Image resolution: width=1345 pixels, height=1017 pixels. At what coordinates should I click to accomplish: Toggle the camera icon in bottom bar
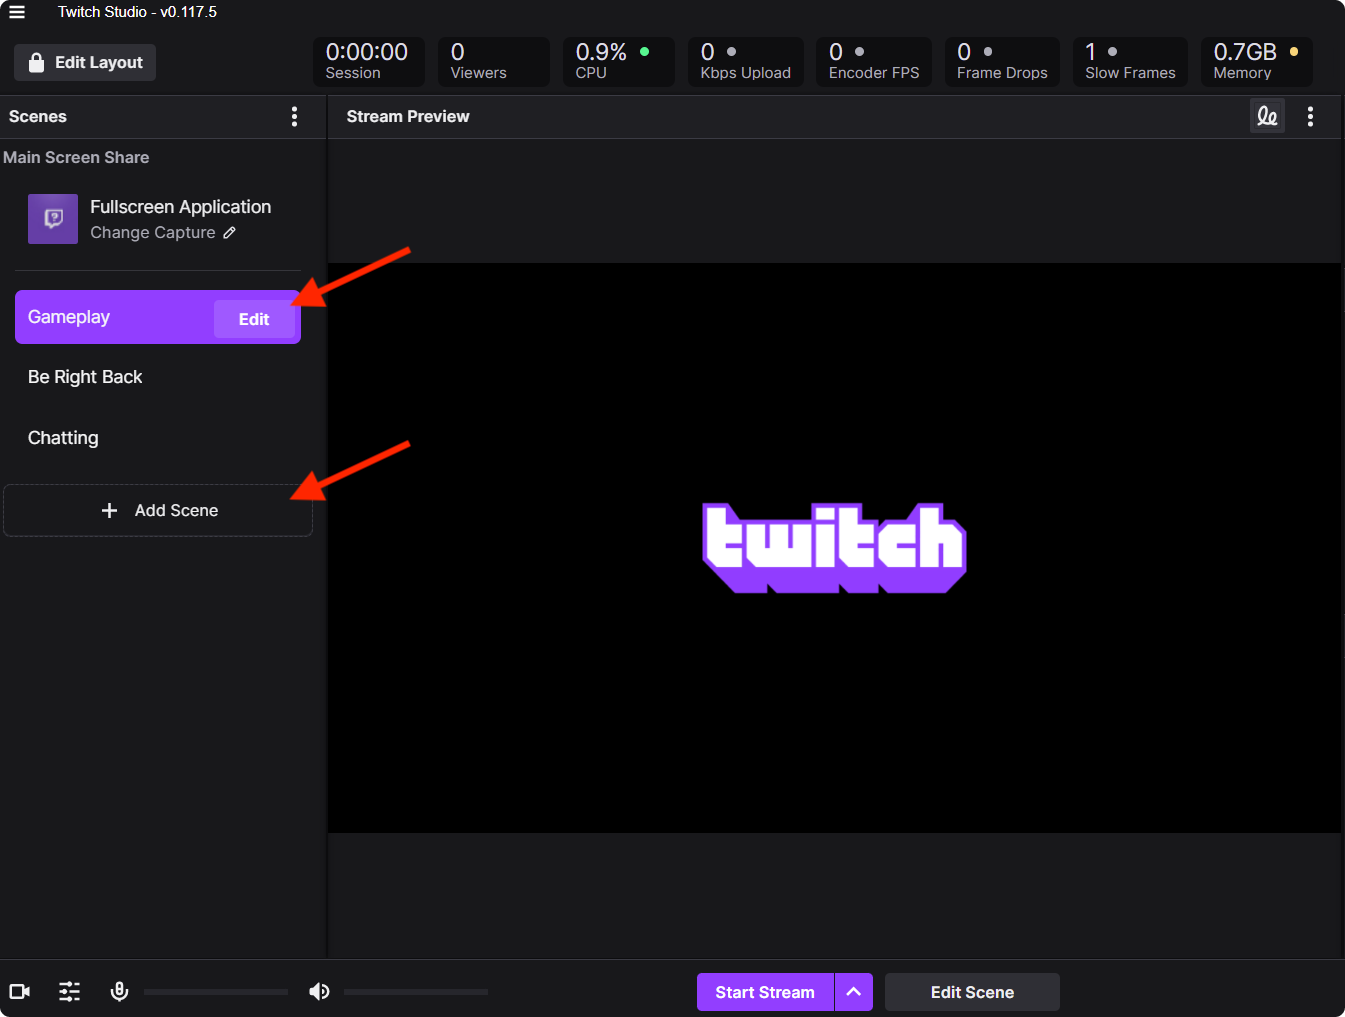tap(20, 992)
